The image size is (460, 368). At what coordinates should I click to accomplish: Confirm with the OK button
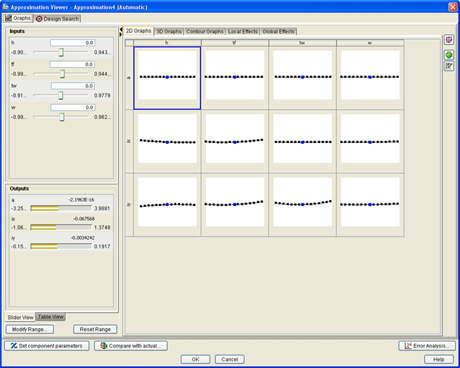[195, 359]
